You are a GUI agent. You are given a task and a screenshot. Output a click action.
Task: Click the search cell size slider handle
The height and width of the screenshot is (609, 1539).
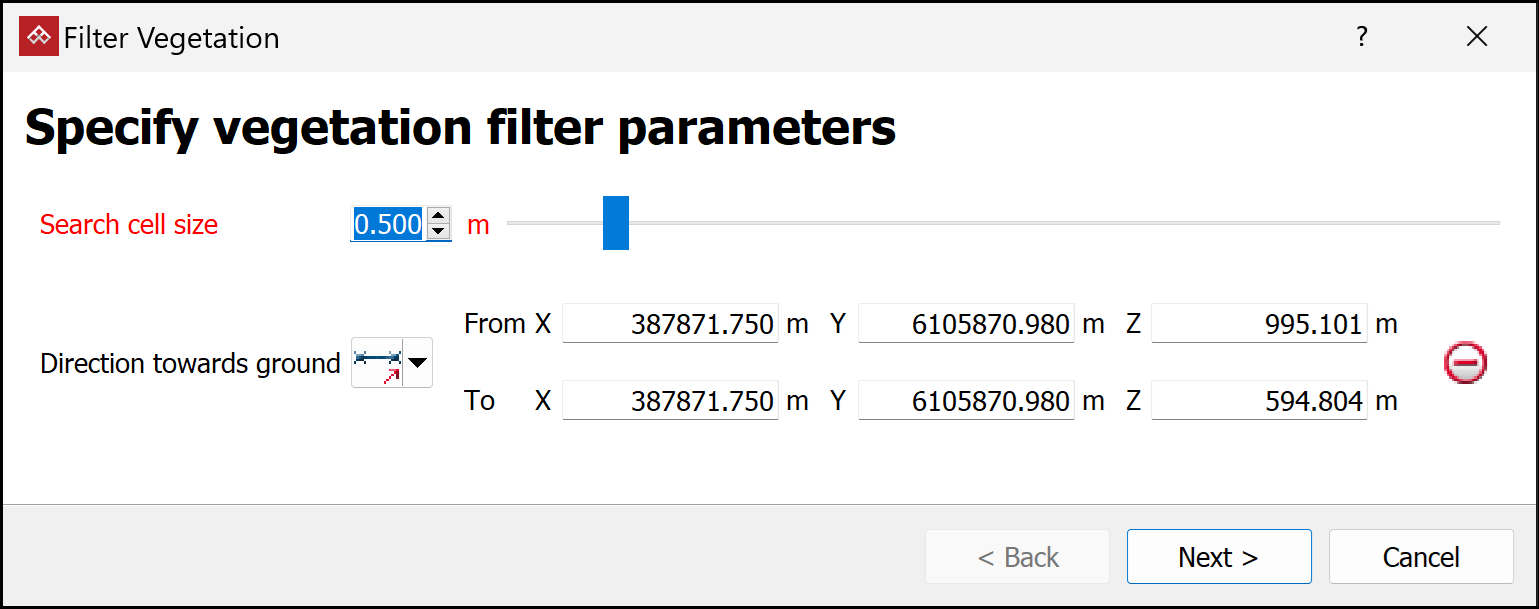(616, 223)
